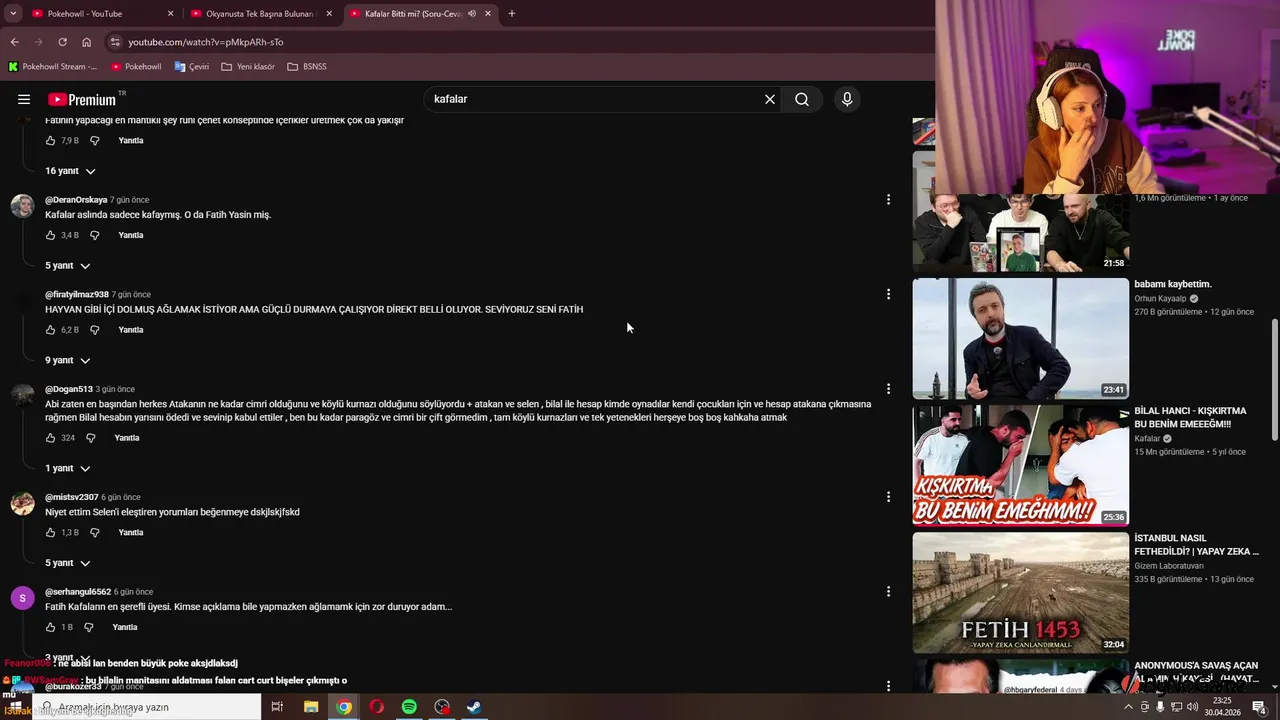Open new browser tab
1280x720 pixels.
pyautogui.click(x=512, y=13)
